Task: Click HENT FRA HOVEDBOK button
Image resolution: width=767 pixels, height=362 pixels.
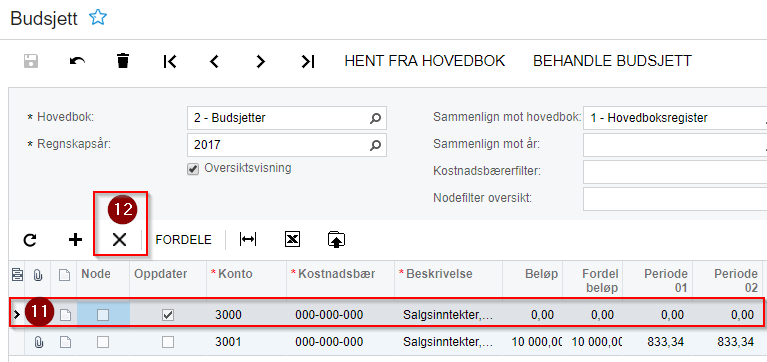Action: 425,61
